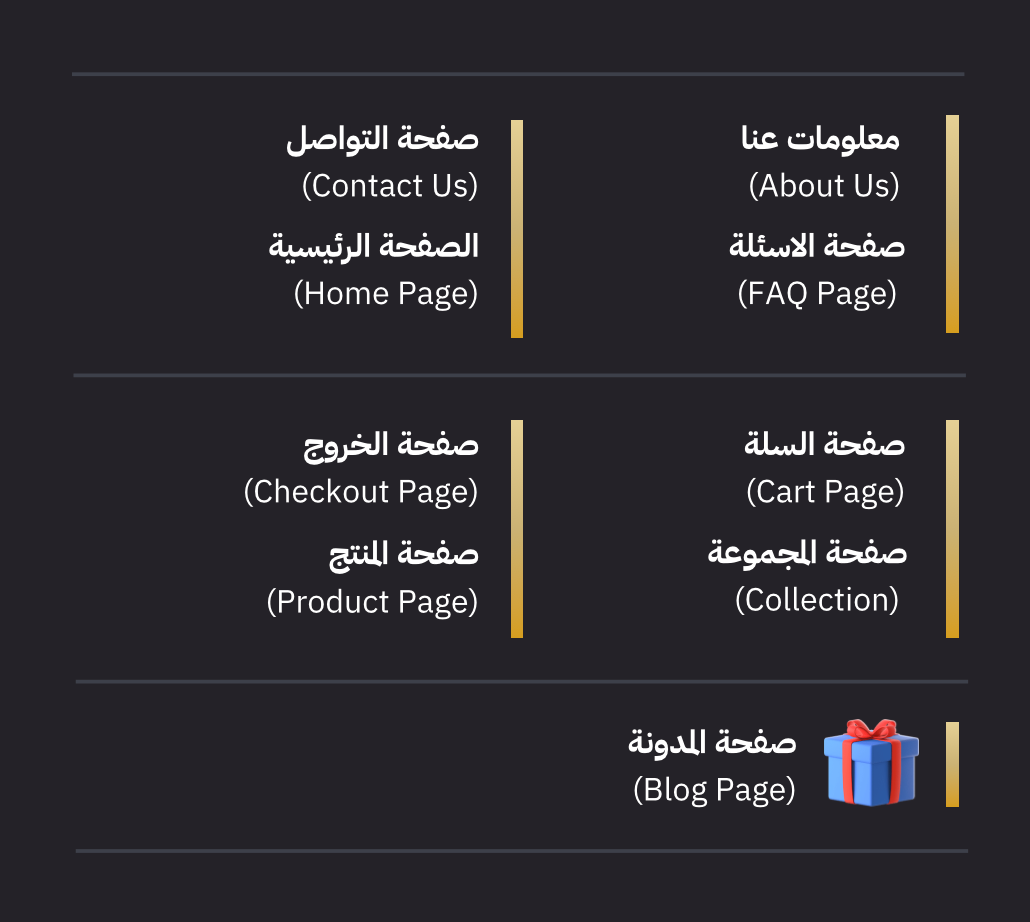
Task: Go to the Home Page link
Action: pyautogui.click(x=386, y=294)
